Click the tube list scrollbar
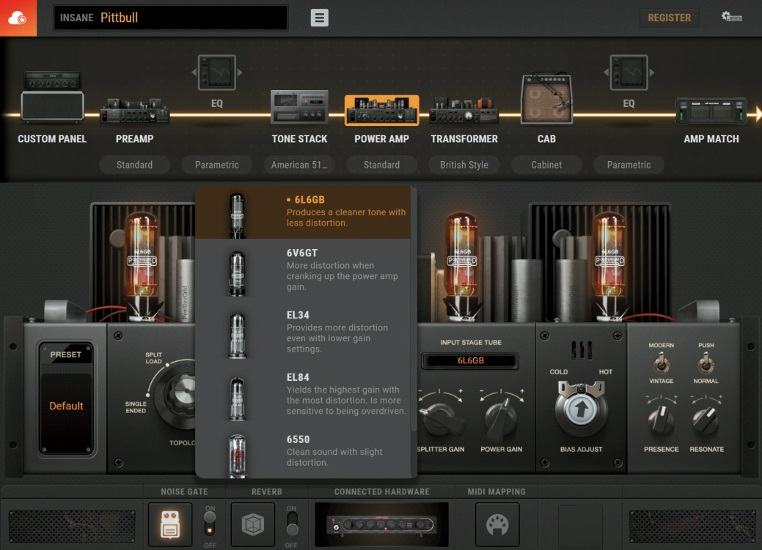 [414, 309]
